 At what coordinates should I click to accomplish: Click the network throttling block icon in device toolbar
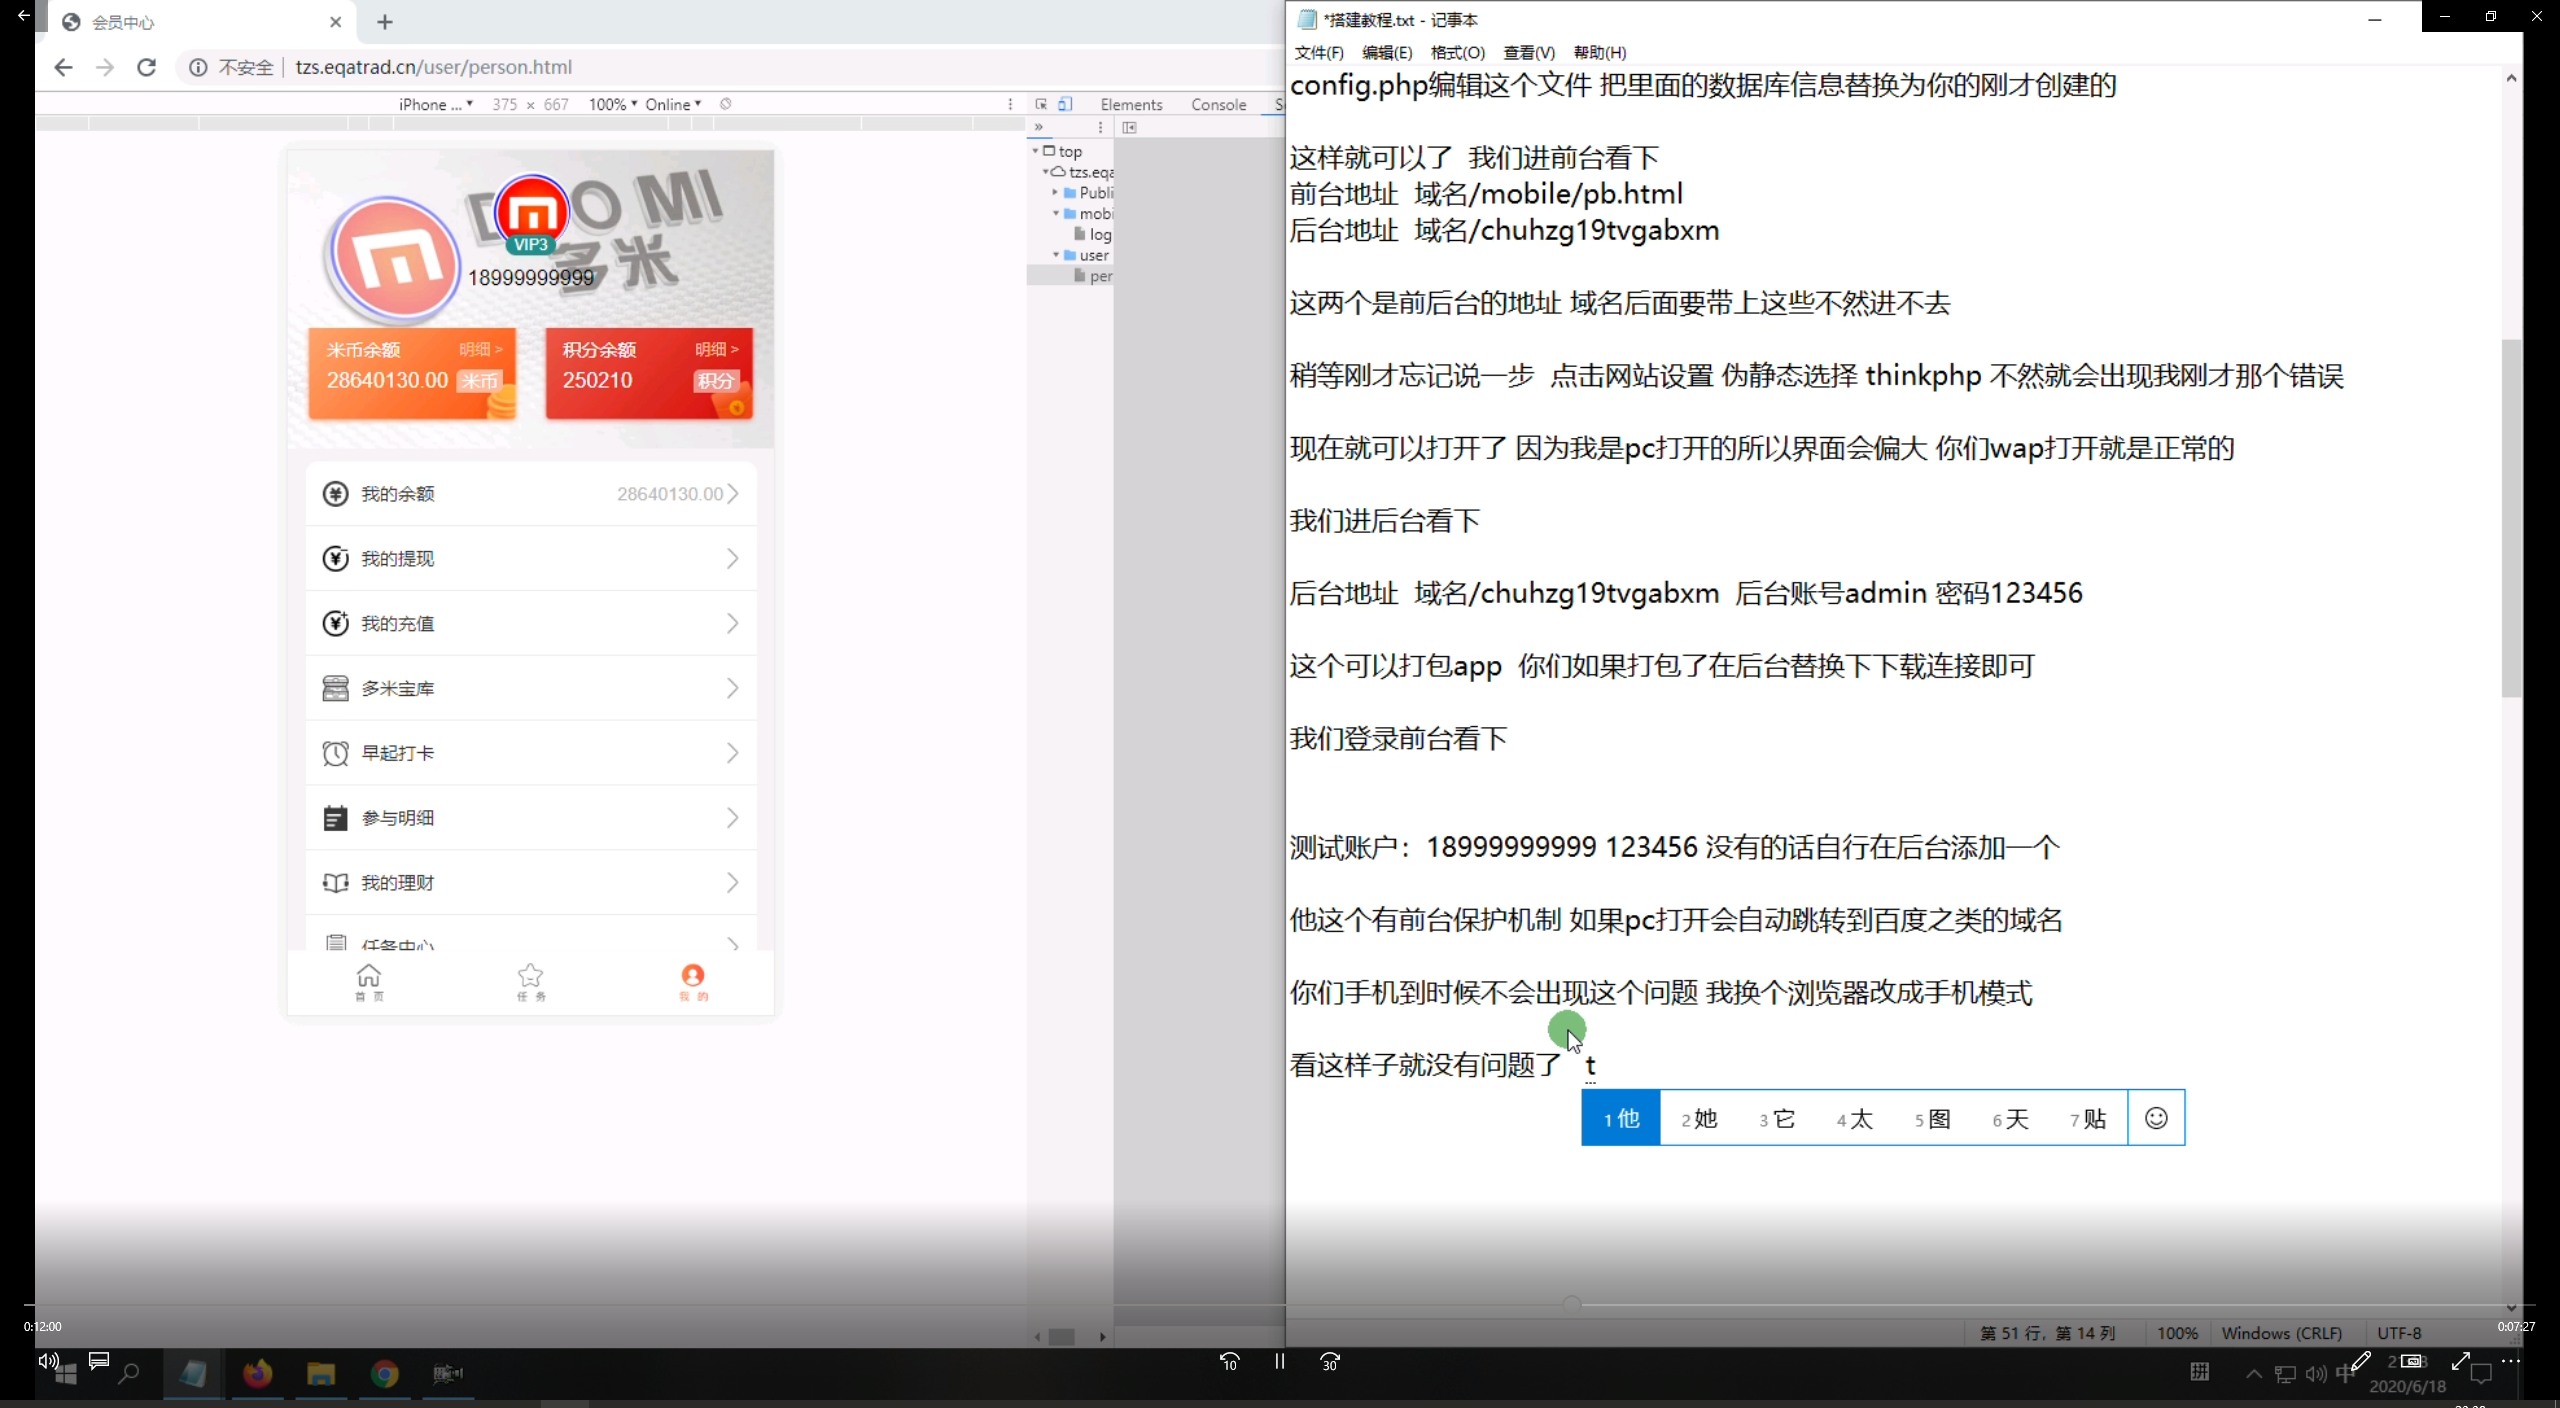(727, 103)
